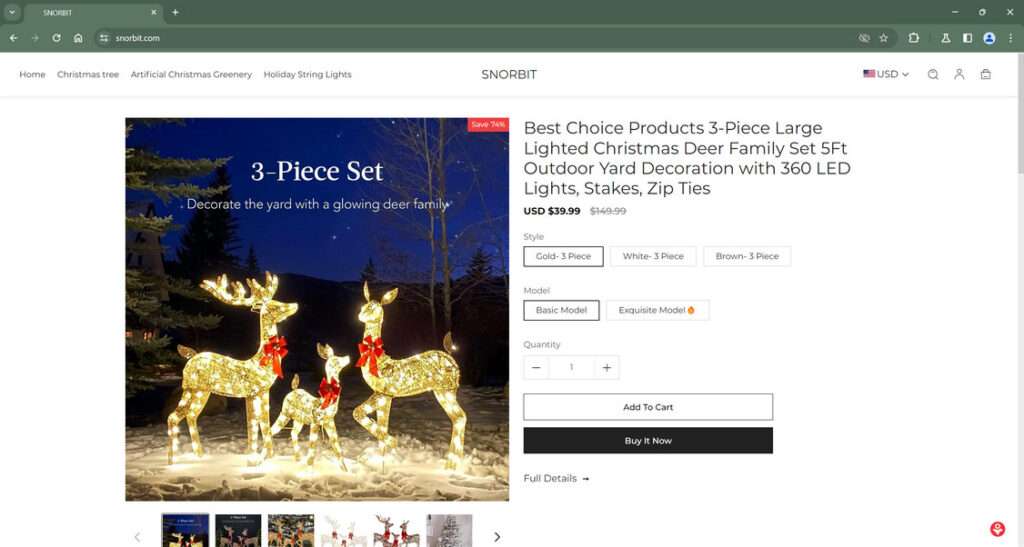This screenshot has height=547, width=1024.
Task: Open the tab search dropdown arrow
Action: [12, 12]
